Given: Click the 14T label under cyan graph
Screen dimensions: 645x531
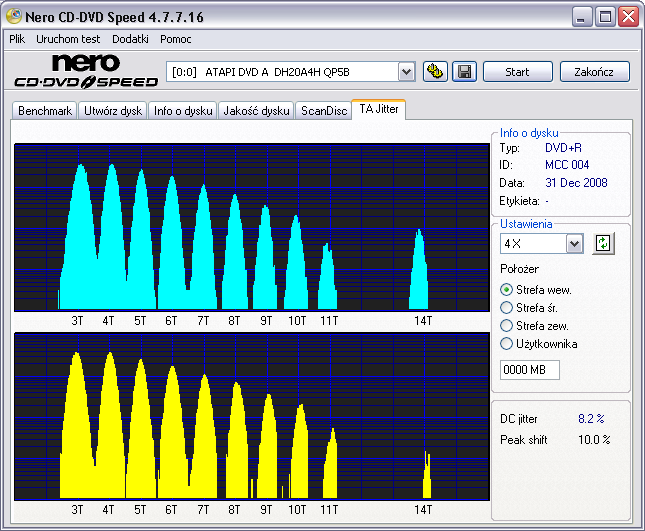Looking at the screenshot, I should [423, 321].
